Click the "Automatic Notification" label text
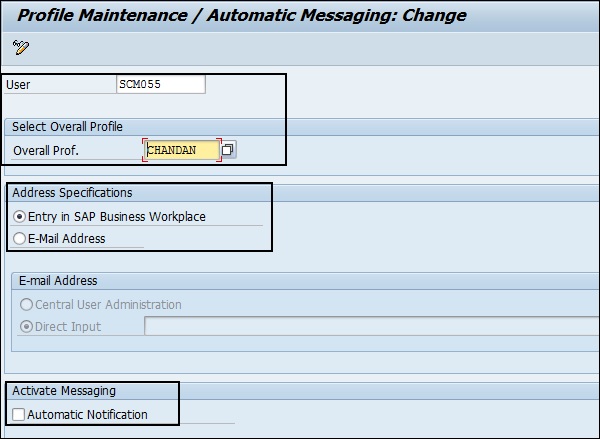 tap(88, 414)
